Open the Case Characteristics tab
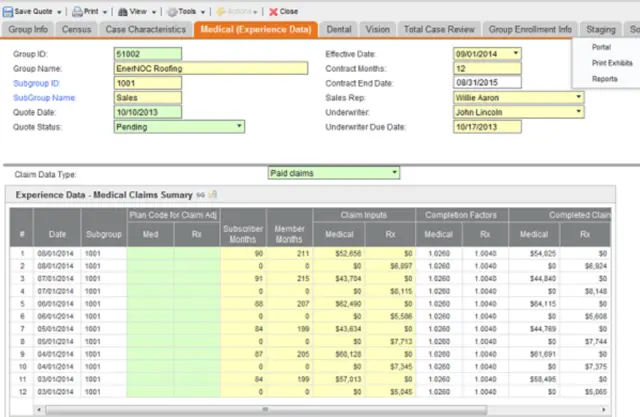 point(146,29)
